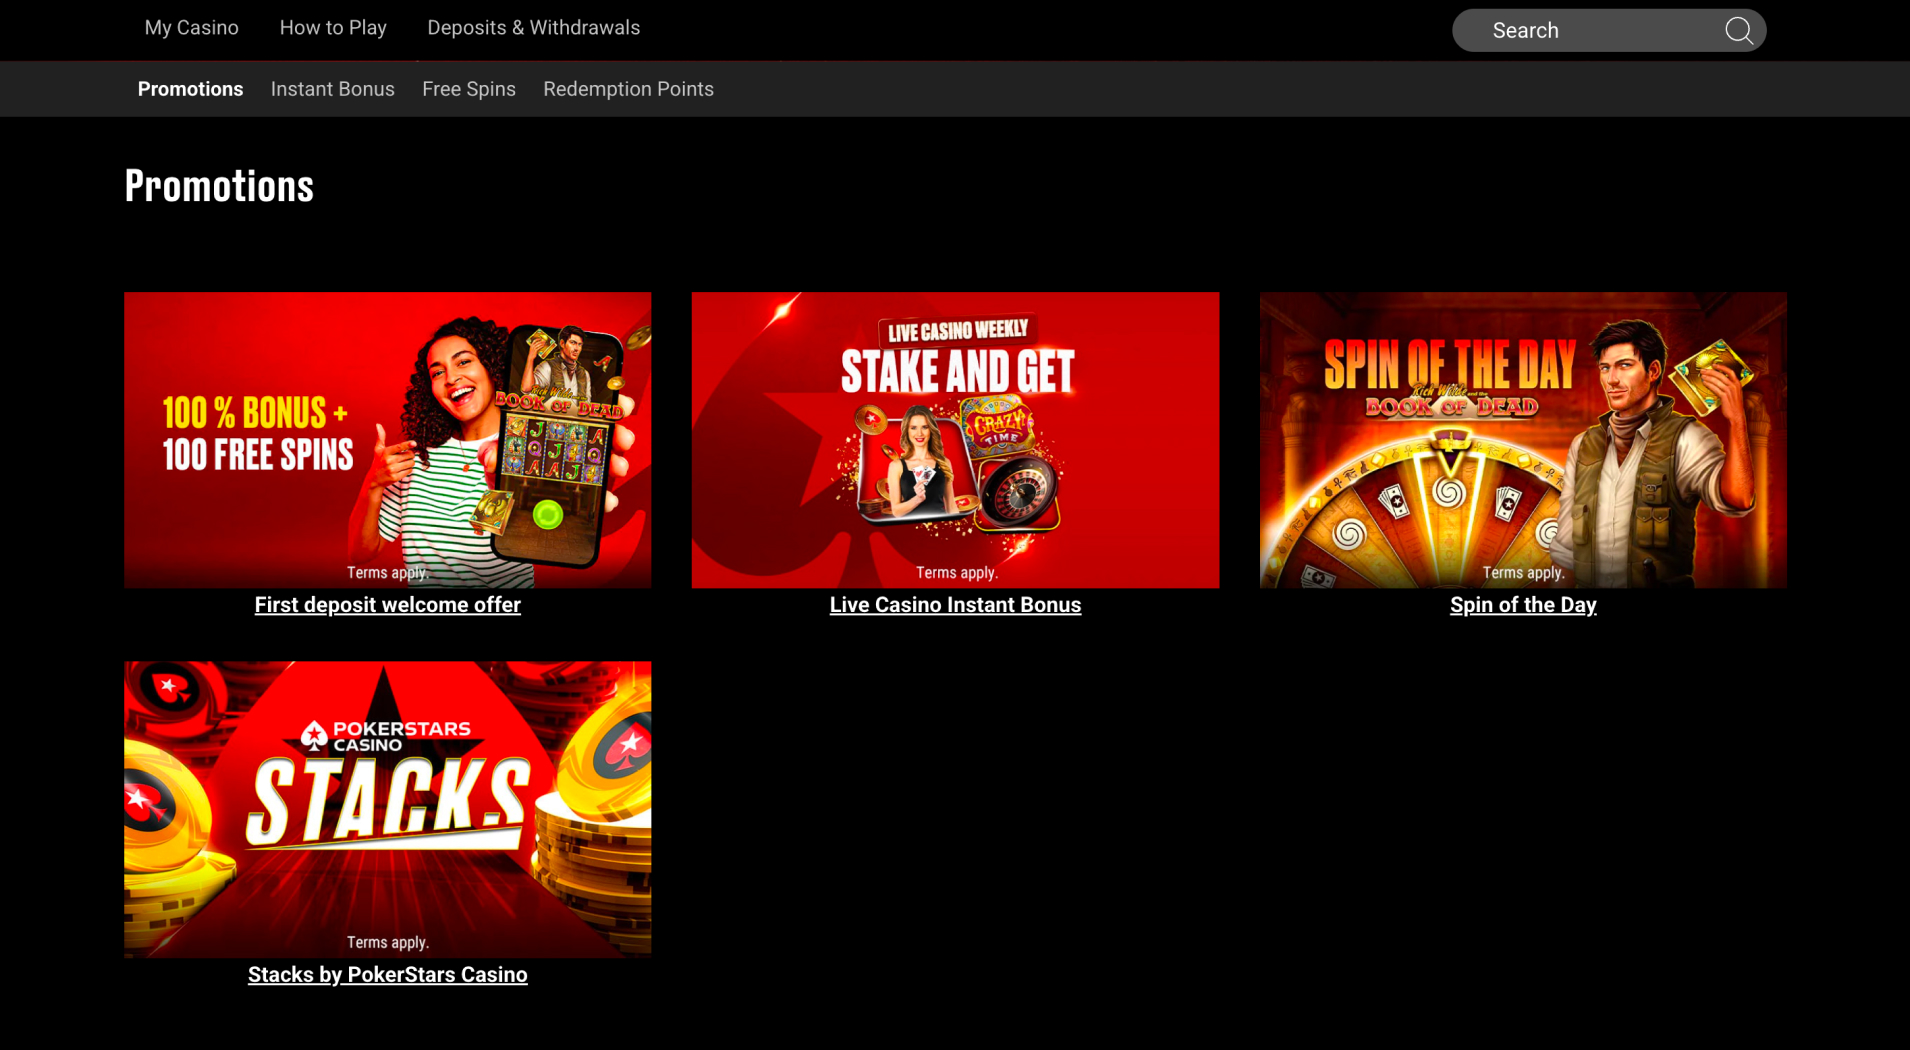Open Stacks by PokerStars Casino link
1910x1050 pixels.
[x=387, y=975]
